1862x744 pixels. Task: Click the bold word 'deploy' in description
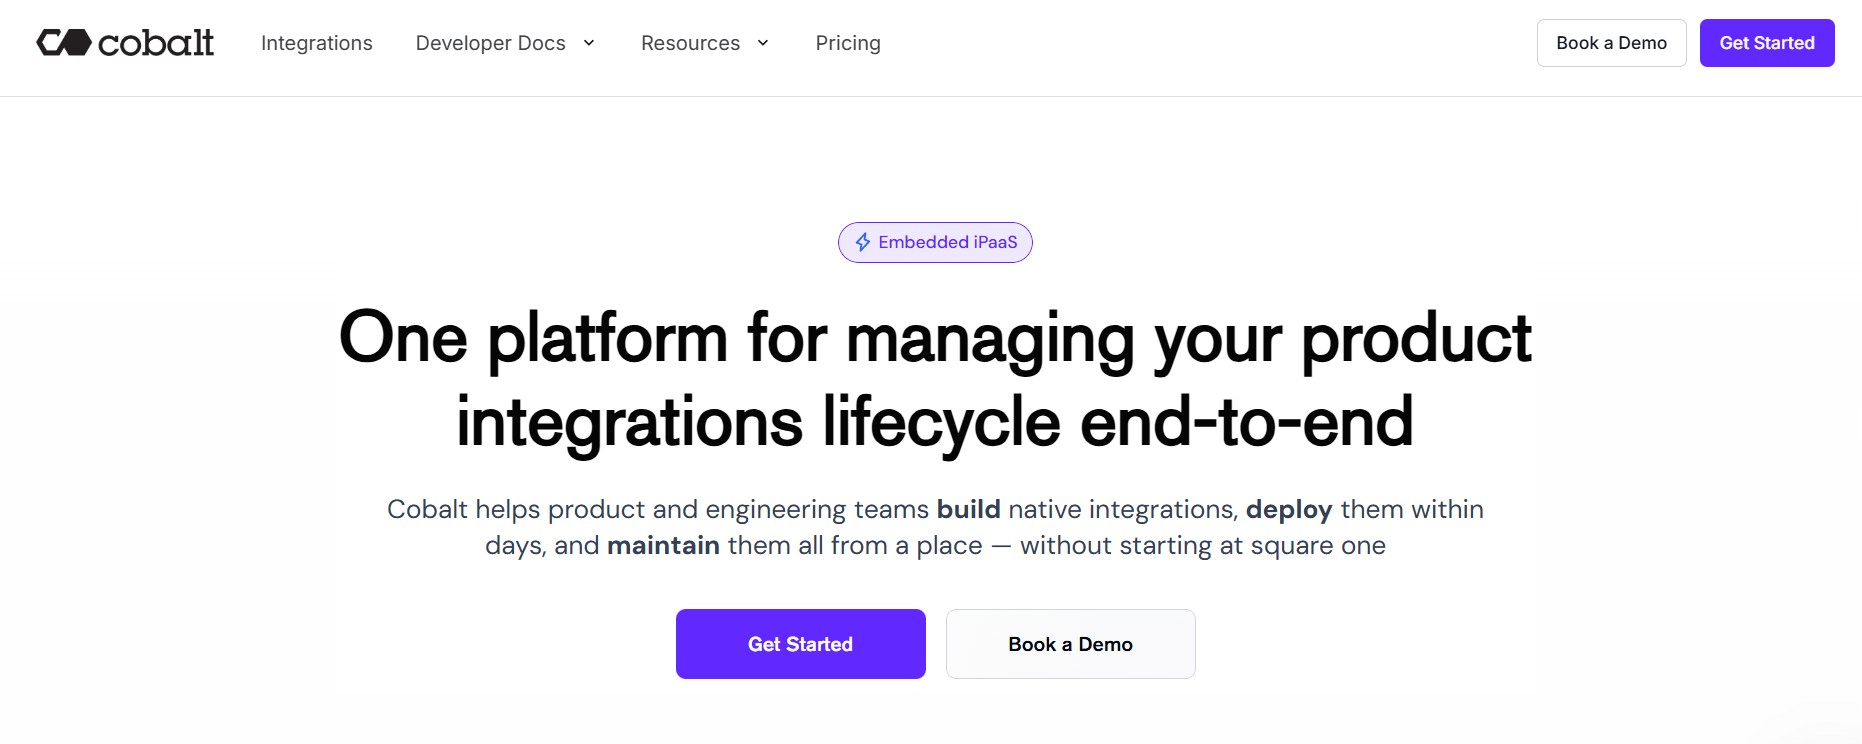point(1289,510)
